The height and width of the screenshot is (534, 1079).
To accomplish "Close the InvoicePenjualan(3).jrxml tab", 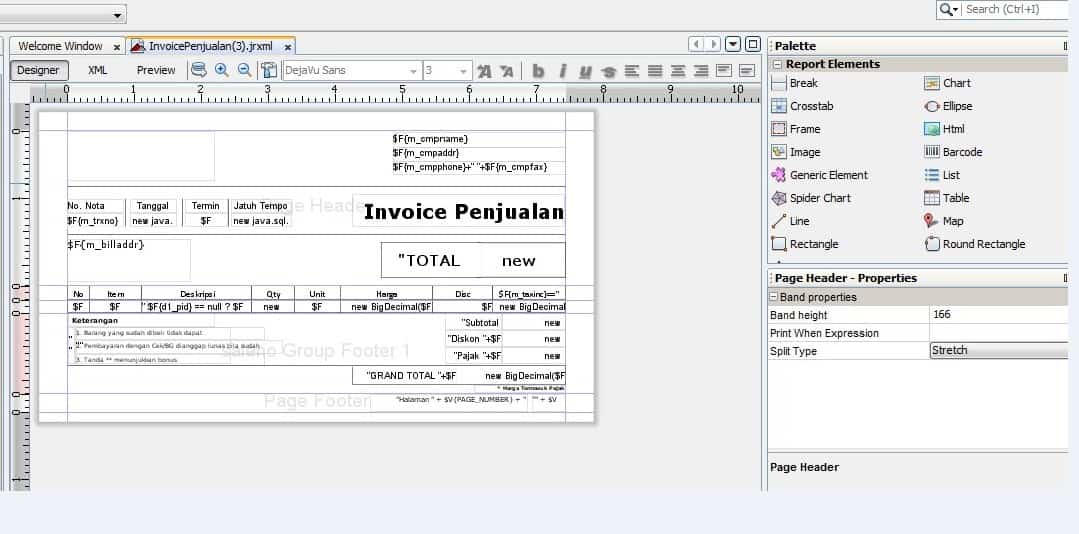I will click(288, 47).
